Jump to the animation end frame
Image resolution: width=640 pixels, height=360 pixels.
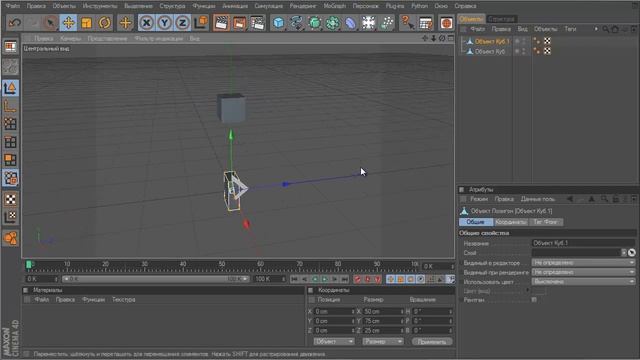click(344, 279)
